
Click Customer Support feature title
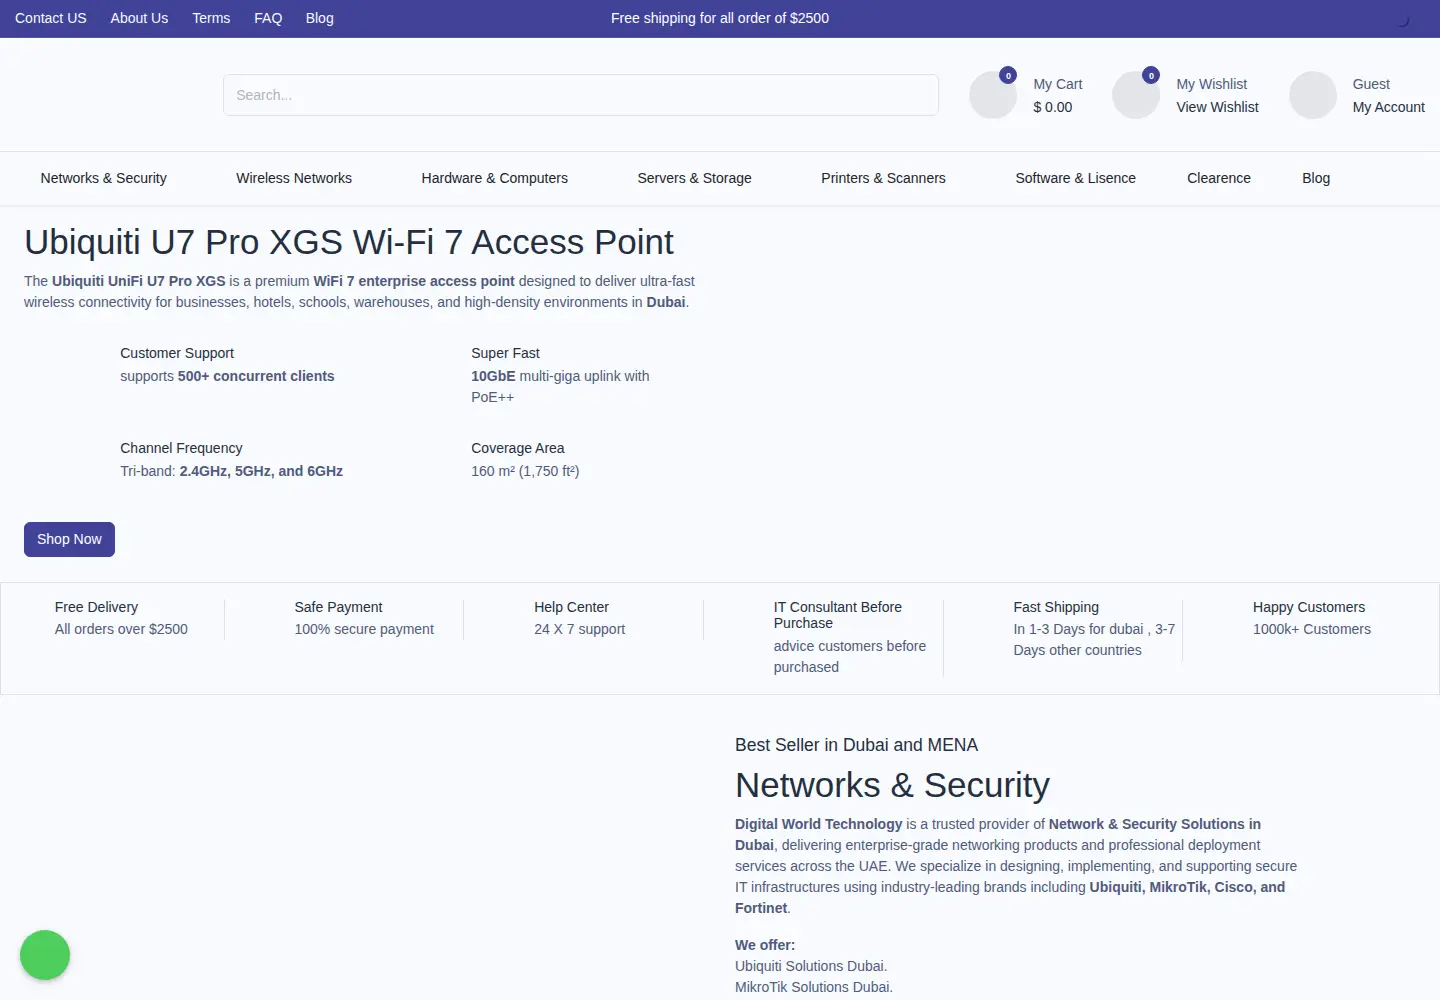click(177, 353)
